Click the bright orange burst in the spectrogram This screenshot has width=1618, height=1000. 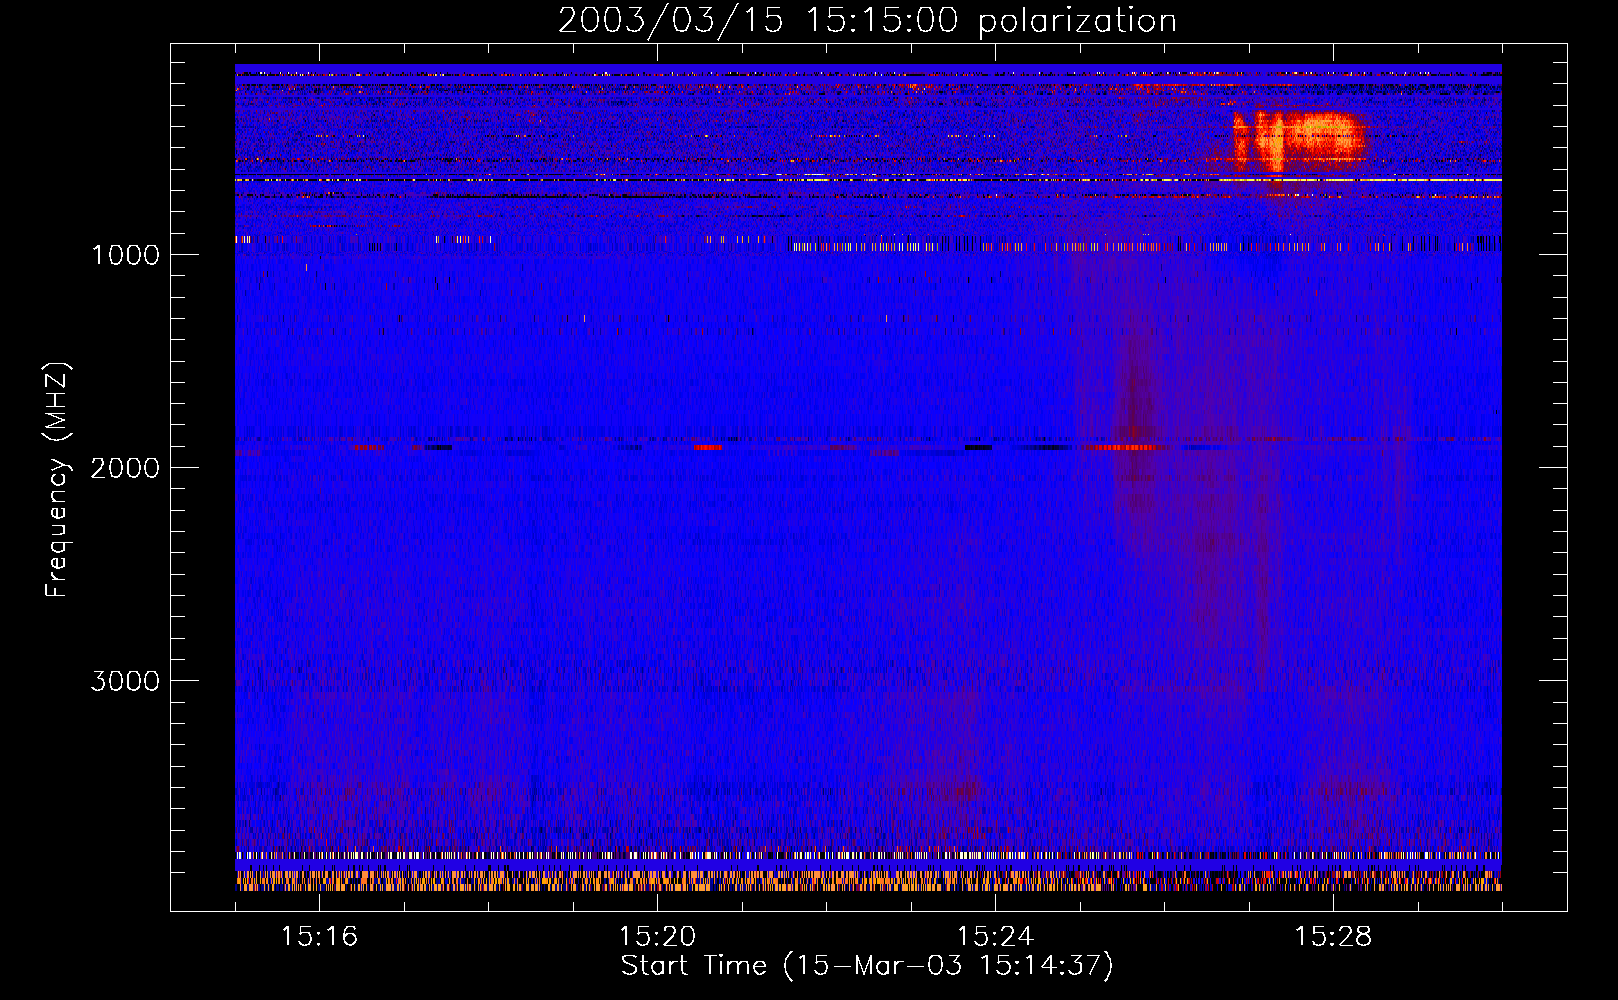pyautogui.click(x=1298, y=142)
